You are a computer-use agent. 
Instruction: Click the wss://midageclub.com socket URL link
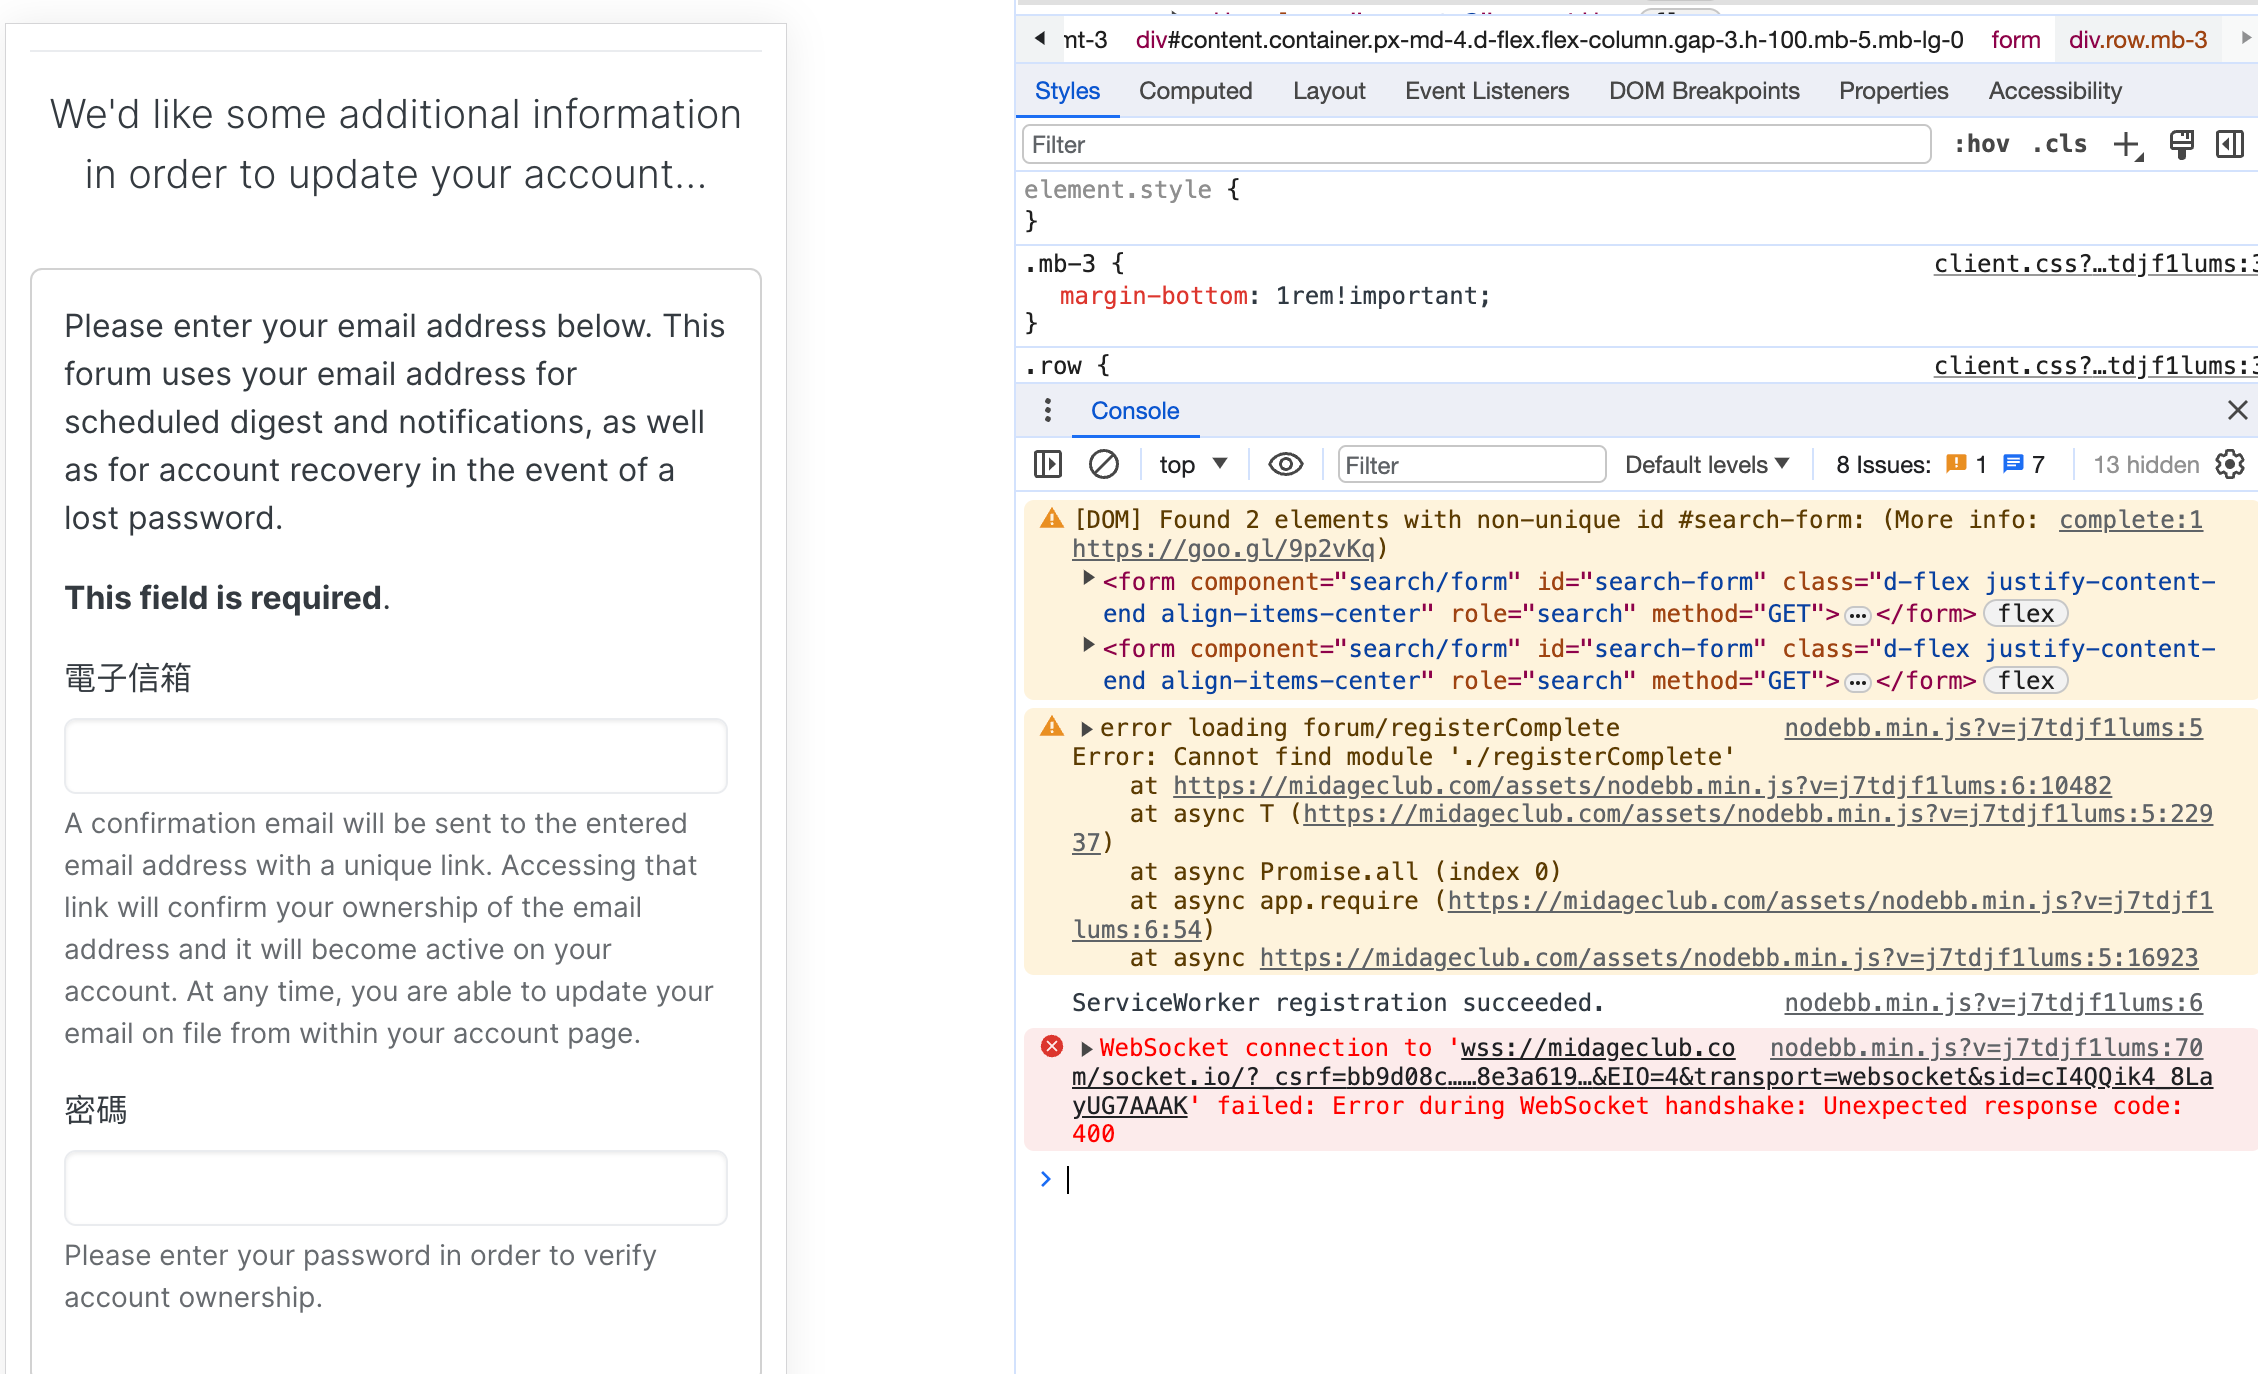click(1642, 1077)
